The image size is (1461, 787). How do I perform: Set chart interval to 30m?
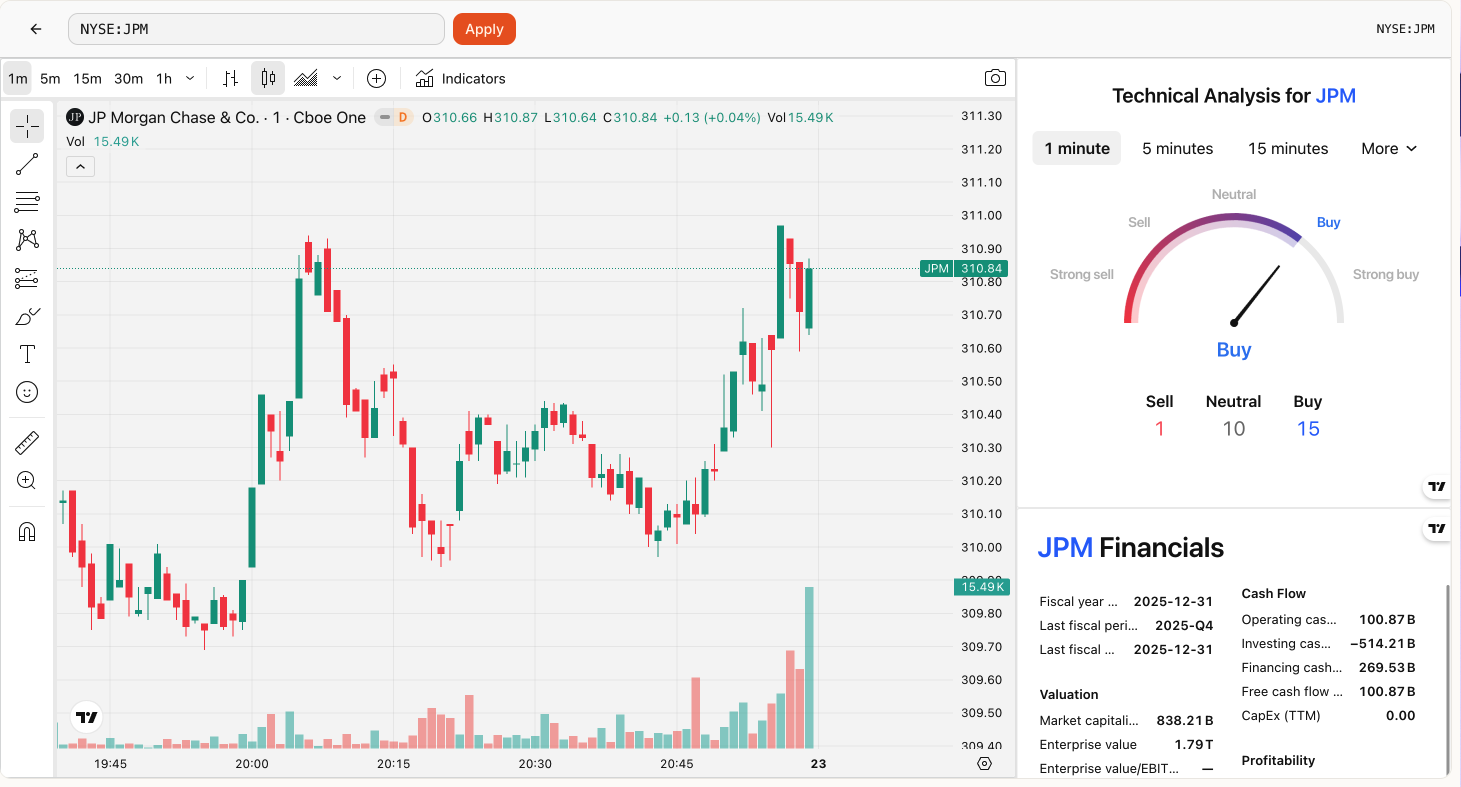128,78
